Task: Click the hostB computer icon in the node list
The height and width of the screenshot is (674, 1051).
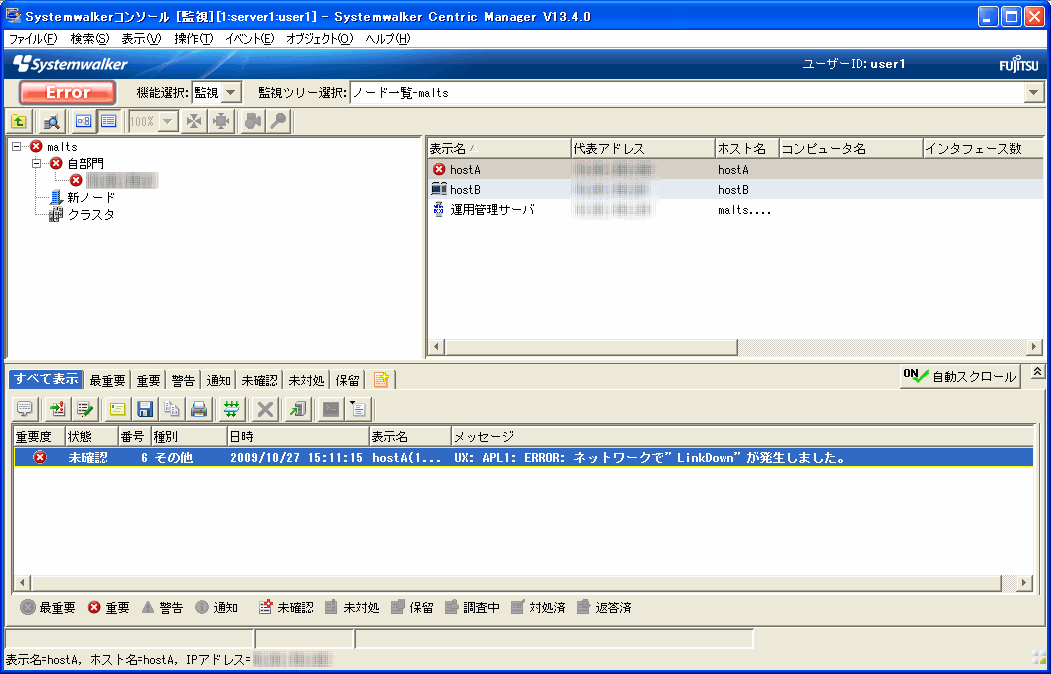Action: 439,190
